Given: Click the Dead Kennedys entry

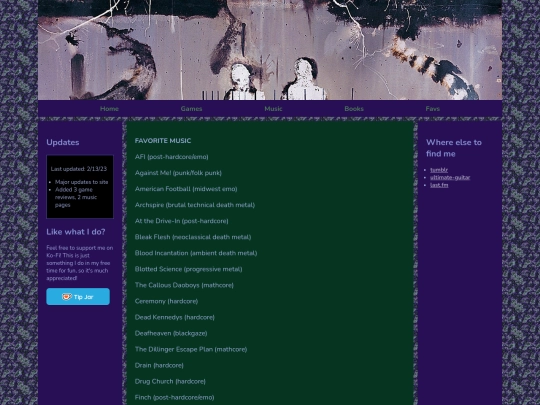Looking at the screenshot, I should (175, 317).
